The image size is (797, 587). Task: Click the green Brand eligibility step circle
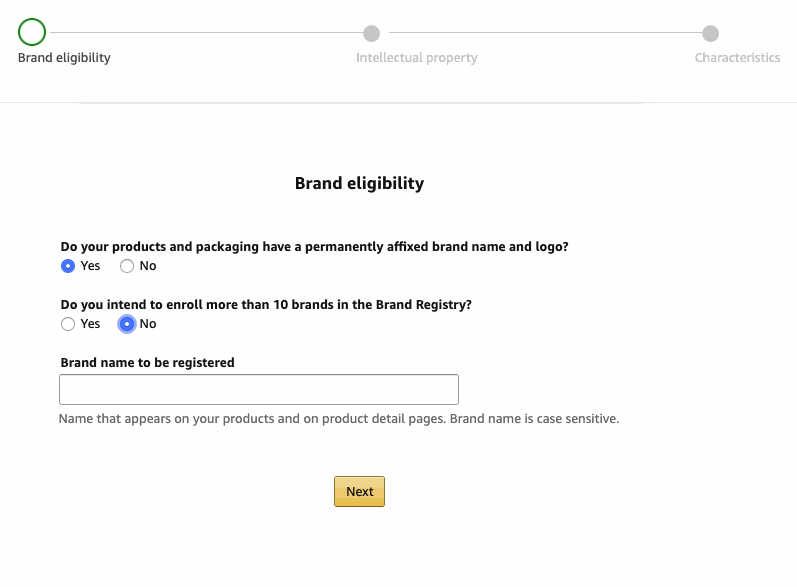[x=32, y=33]
